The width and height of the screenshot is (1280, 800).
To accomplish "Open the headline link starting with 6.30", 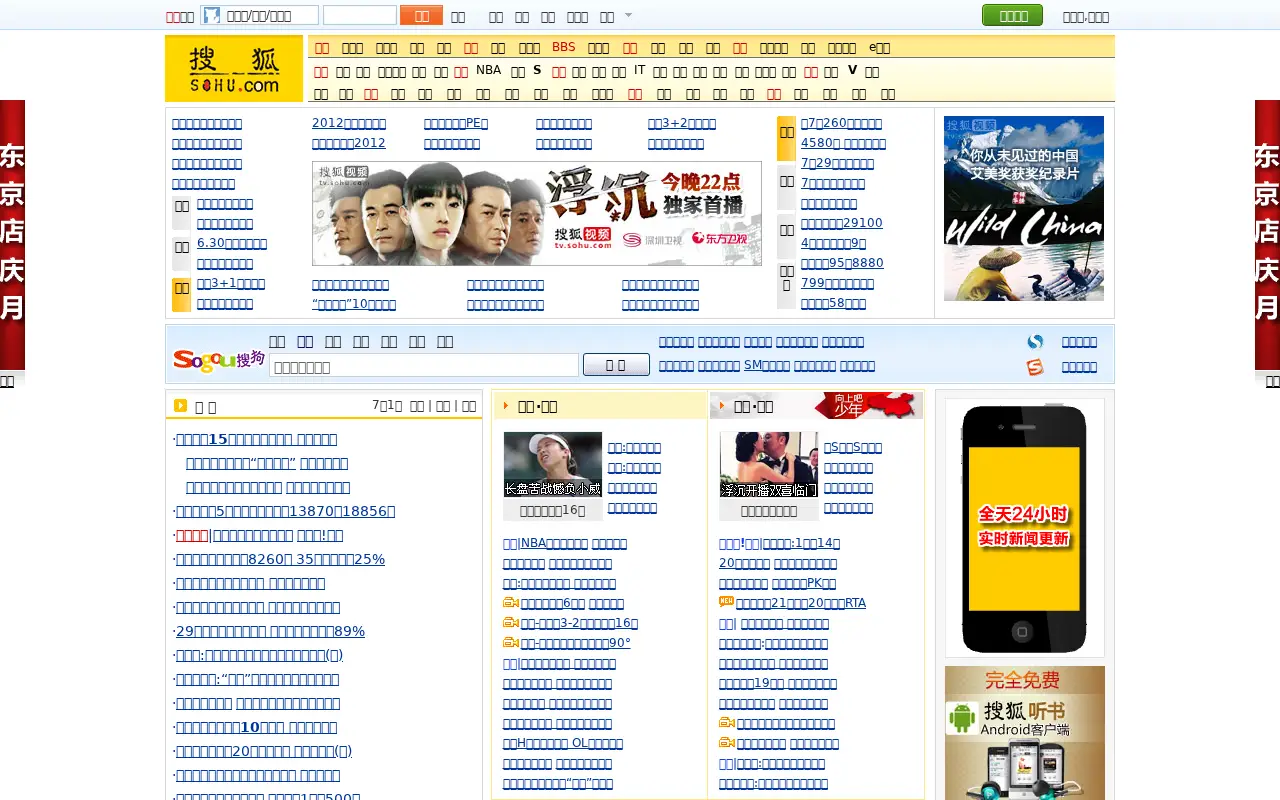I will click(232, 243).
